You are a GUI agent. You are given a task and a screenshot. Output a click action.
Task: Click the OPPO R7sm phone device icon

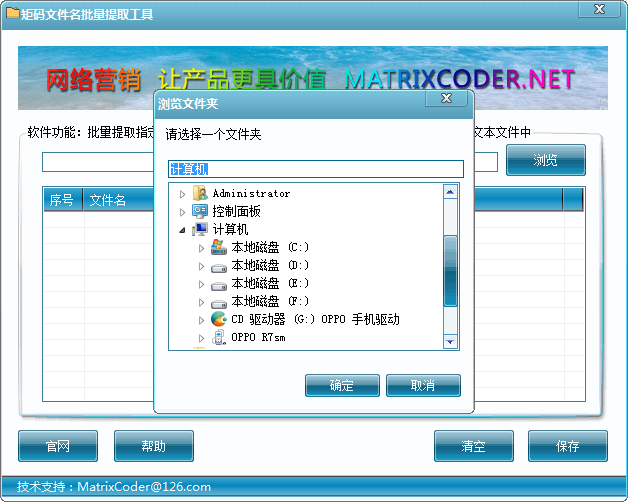pos(219,337)
